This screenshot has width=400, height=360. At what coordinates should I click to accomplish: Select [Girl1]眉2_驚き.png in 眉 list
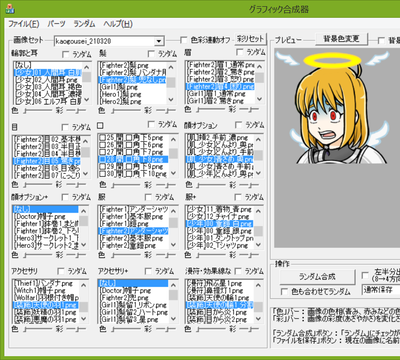pyautogui.click(x=220, y=101)
